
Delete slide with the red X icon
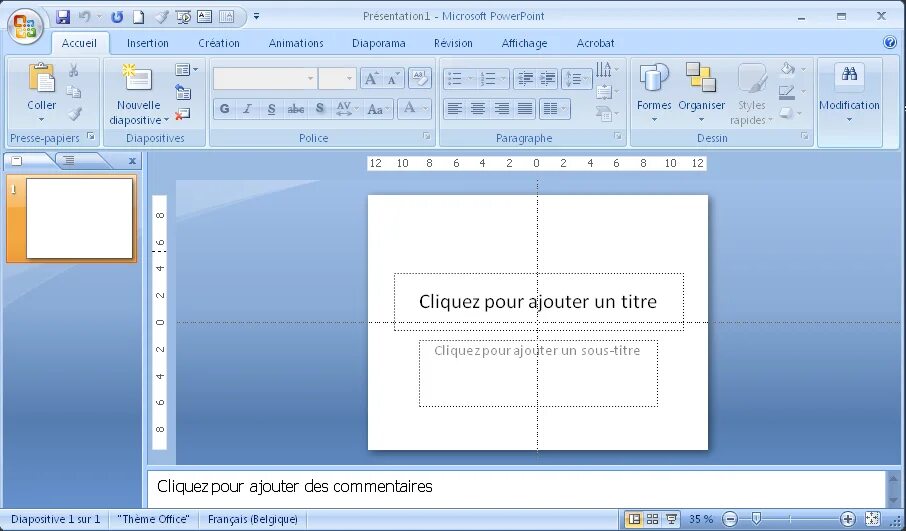[x=183, y=114]
